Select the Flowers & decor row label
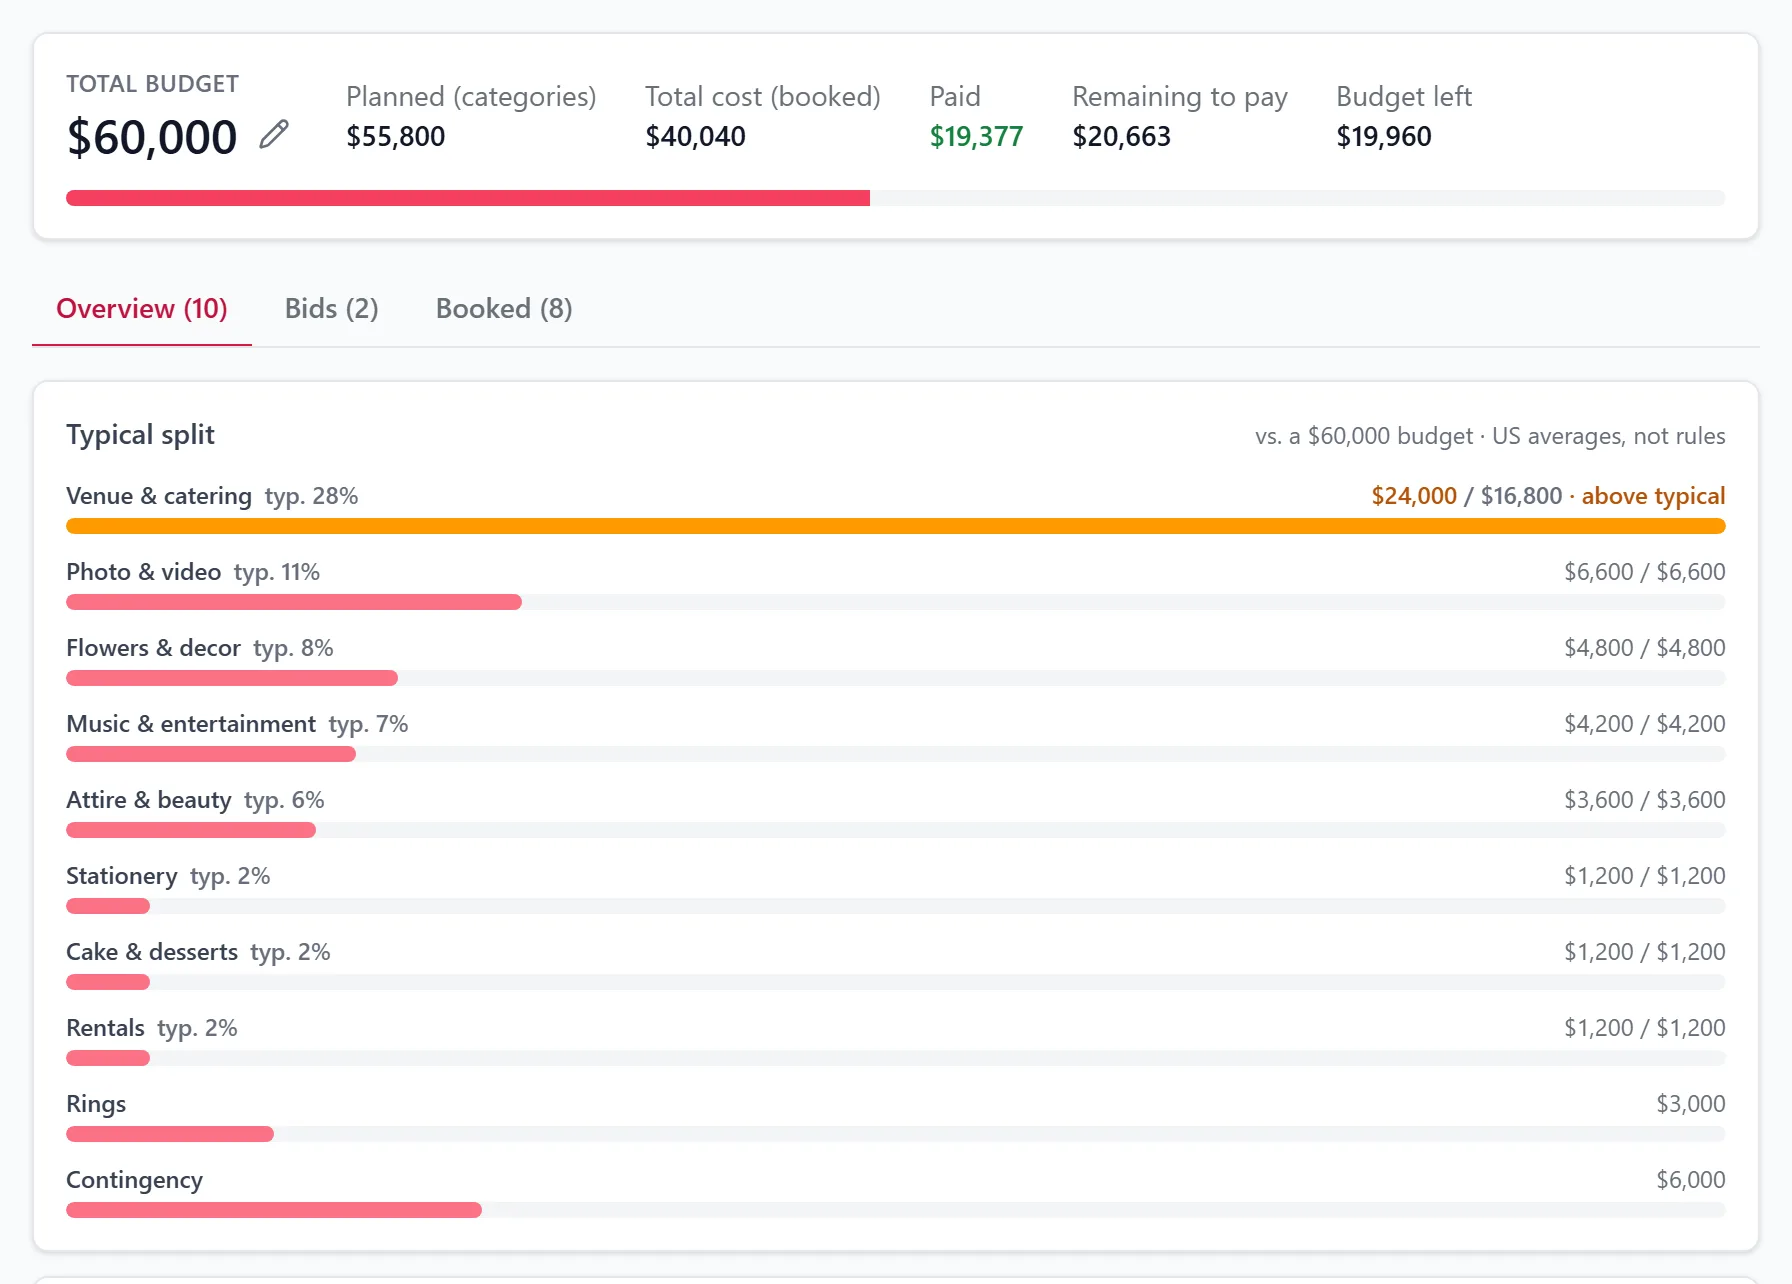This screenshot has height=1284, width=1792. [154, 648]
